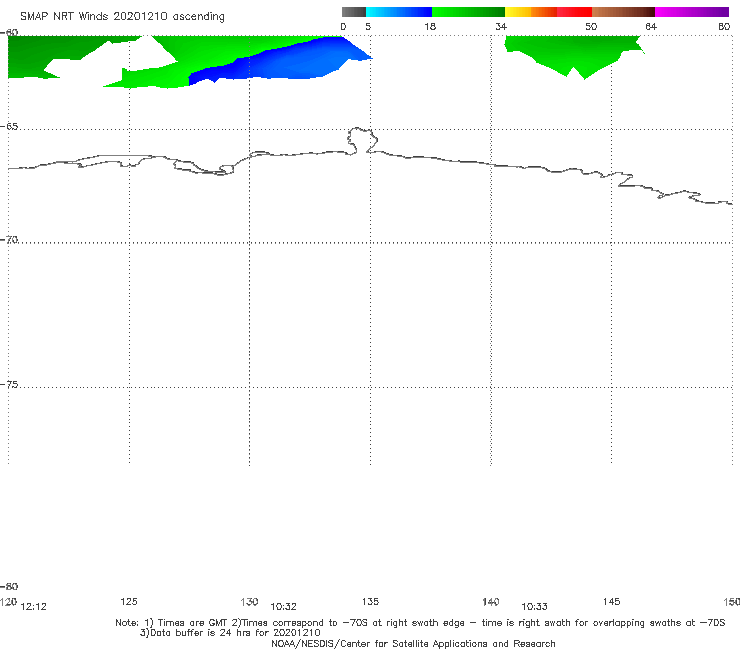The height and width of the screenshot is (650, 740).
Task: Click the colorbar label 34
Action: coord(501,26)
